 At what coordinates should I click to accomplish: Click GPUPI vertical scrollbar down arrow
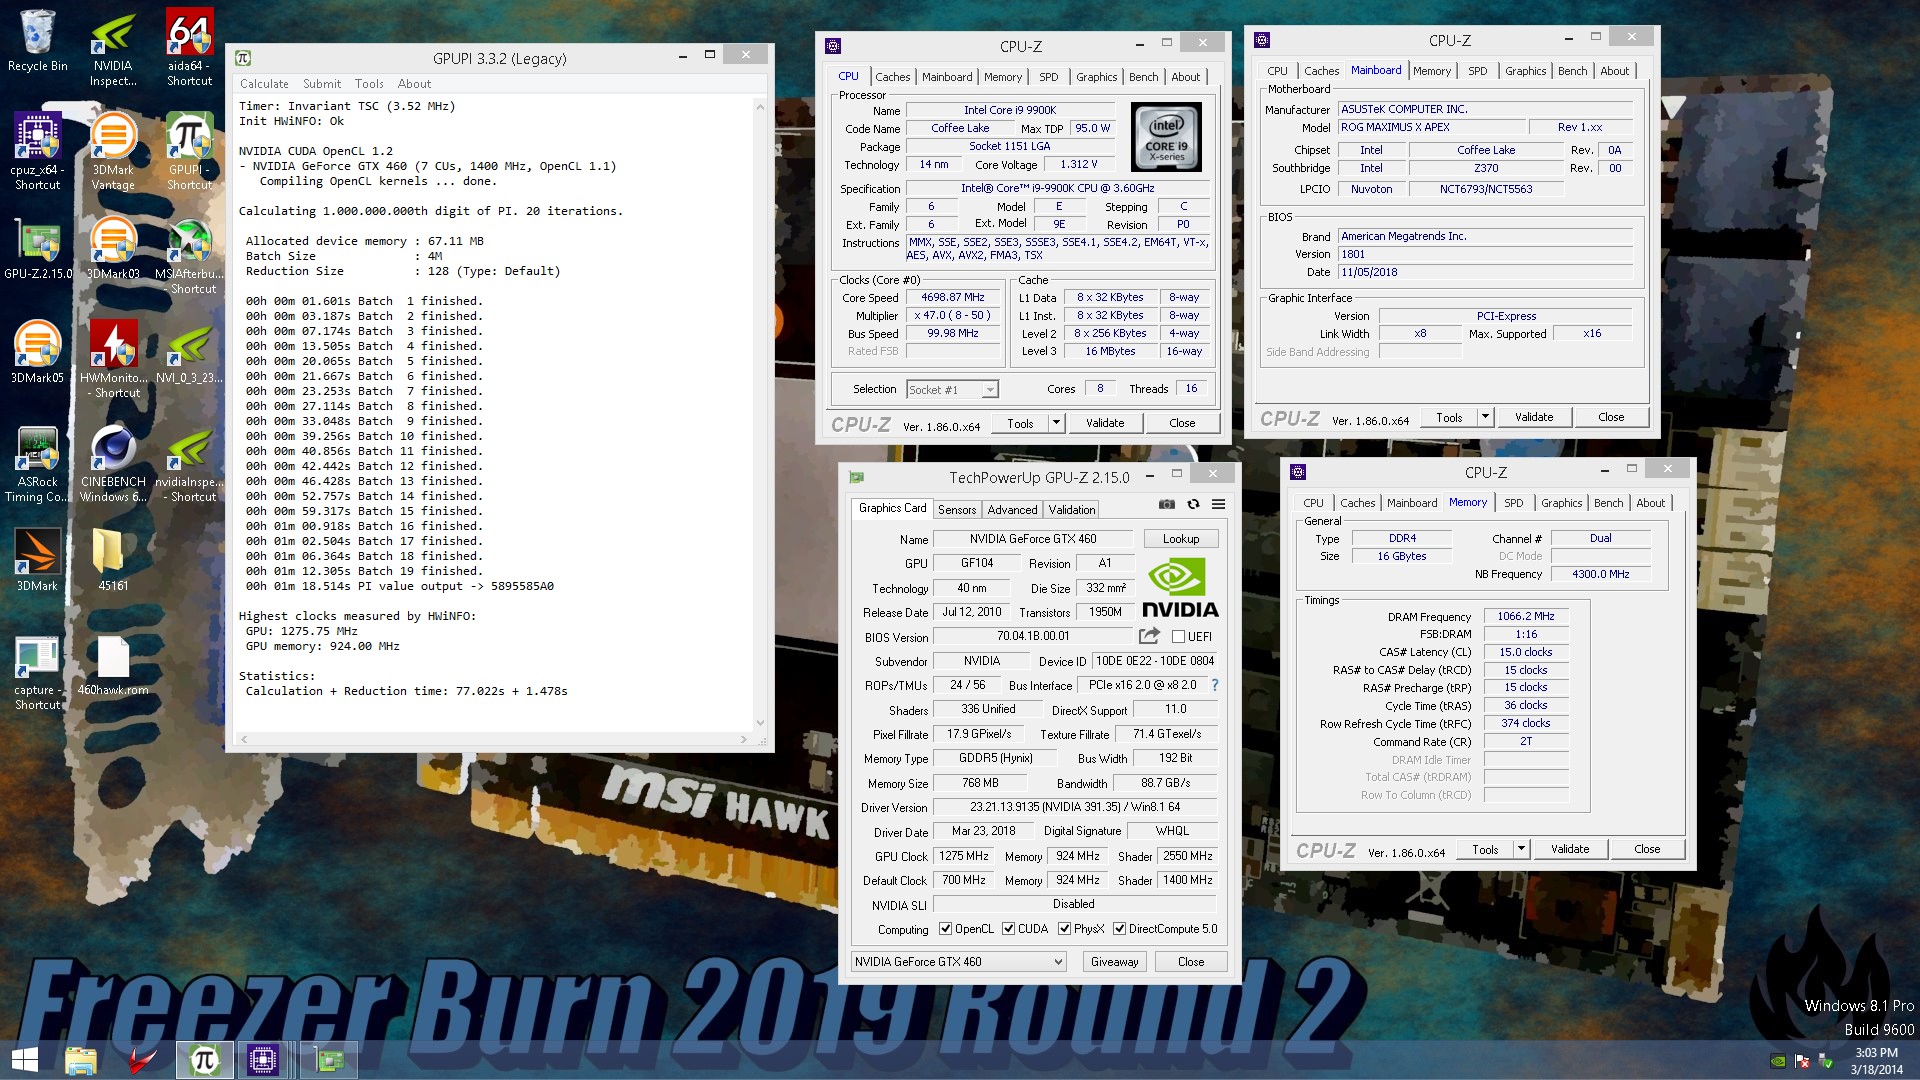(x=760, y=722)
